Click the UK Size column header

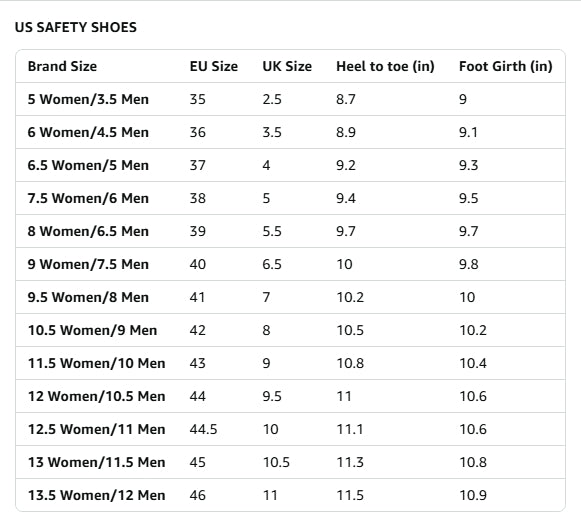click(x=287, y=66)
